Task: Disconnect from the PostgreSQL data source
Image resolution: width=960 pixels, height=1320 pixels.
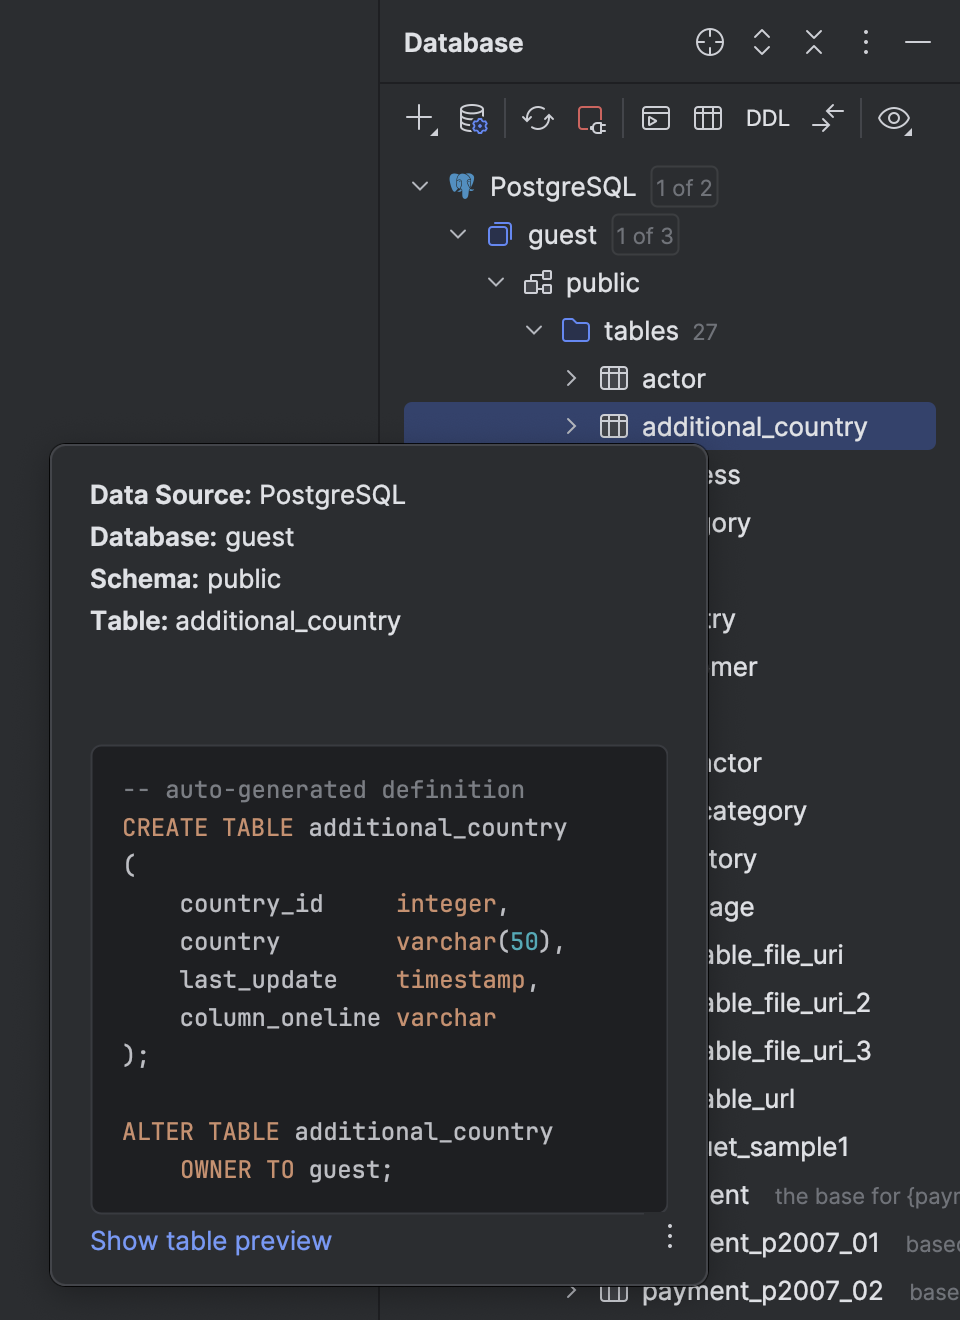Action: pyautogui.click(x=592, y=118)
